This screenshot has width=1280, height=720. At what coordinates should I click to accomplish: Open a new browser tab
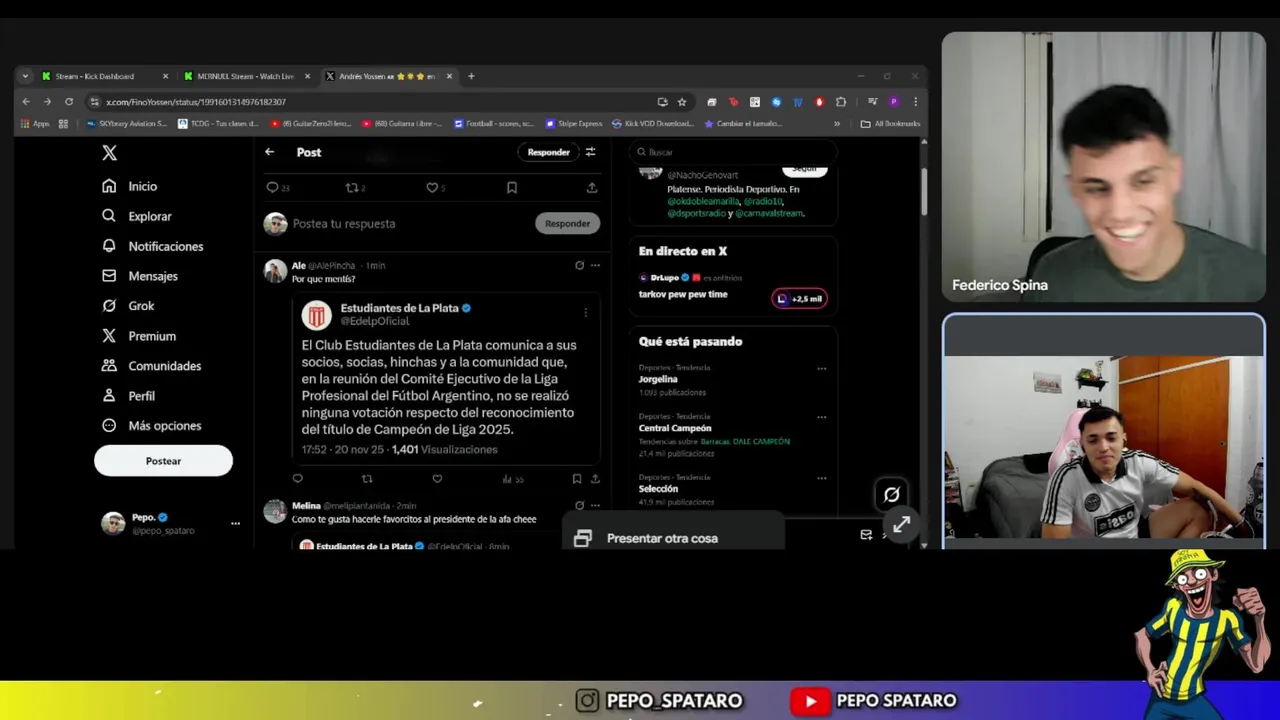(471, 76)
